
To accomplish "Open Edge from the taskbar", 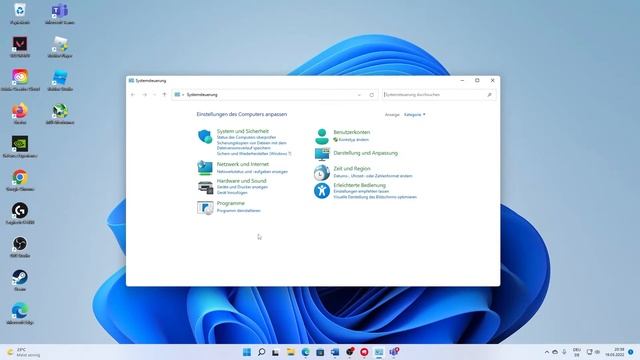I will (305, 352).
